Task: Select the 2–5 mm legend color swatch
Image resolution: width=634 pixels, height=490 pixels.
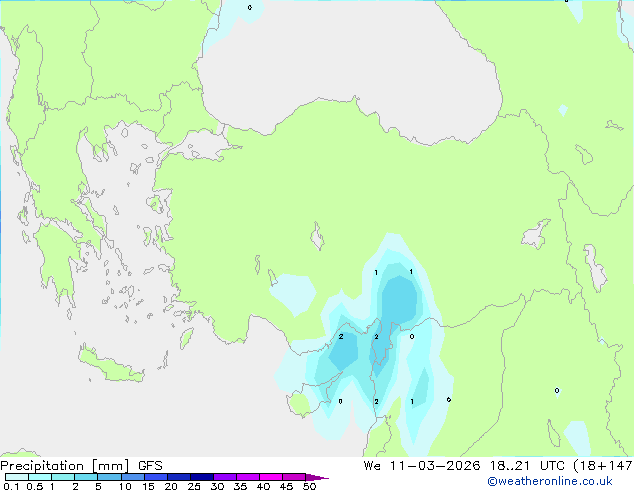Action: pyautogui.click(x=86, y=477)
